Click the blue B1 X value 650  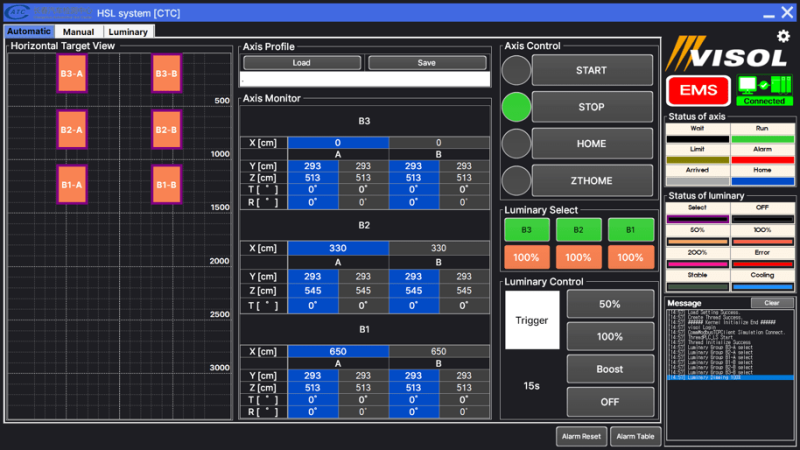[338, 352]
